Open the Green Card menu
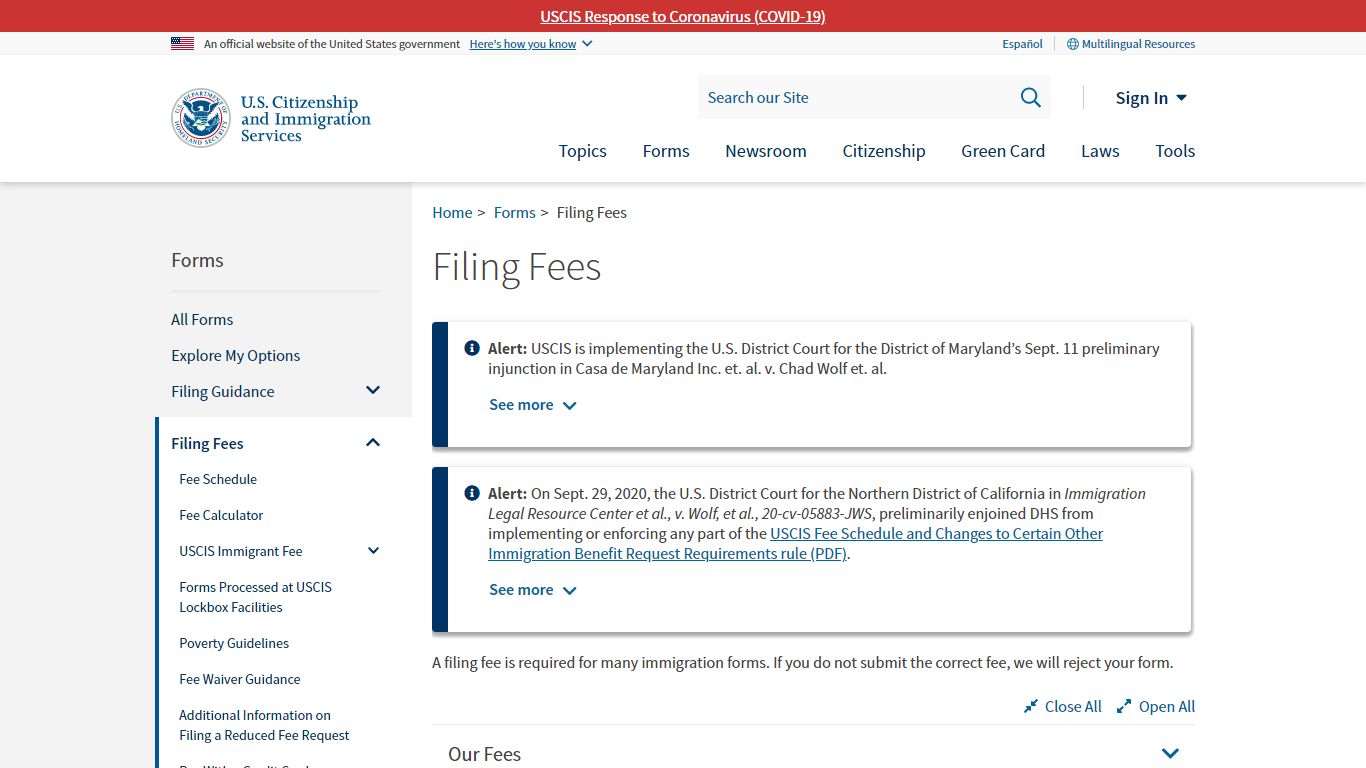 1003,151
